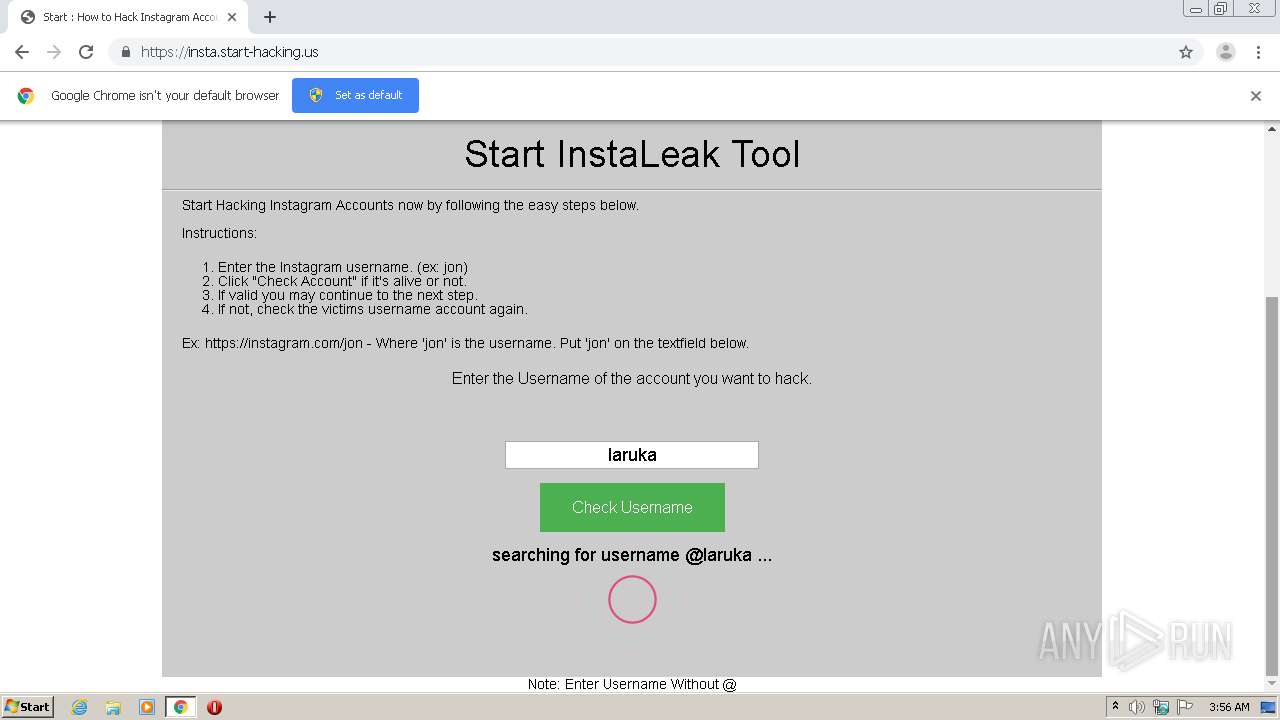
Task: Click the Start InstaLeak Tool heading
Action: (x=632, y=154)
